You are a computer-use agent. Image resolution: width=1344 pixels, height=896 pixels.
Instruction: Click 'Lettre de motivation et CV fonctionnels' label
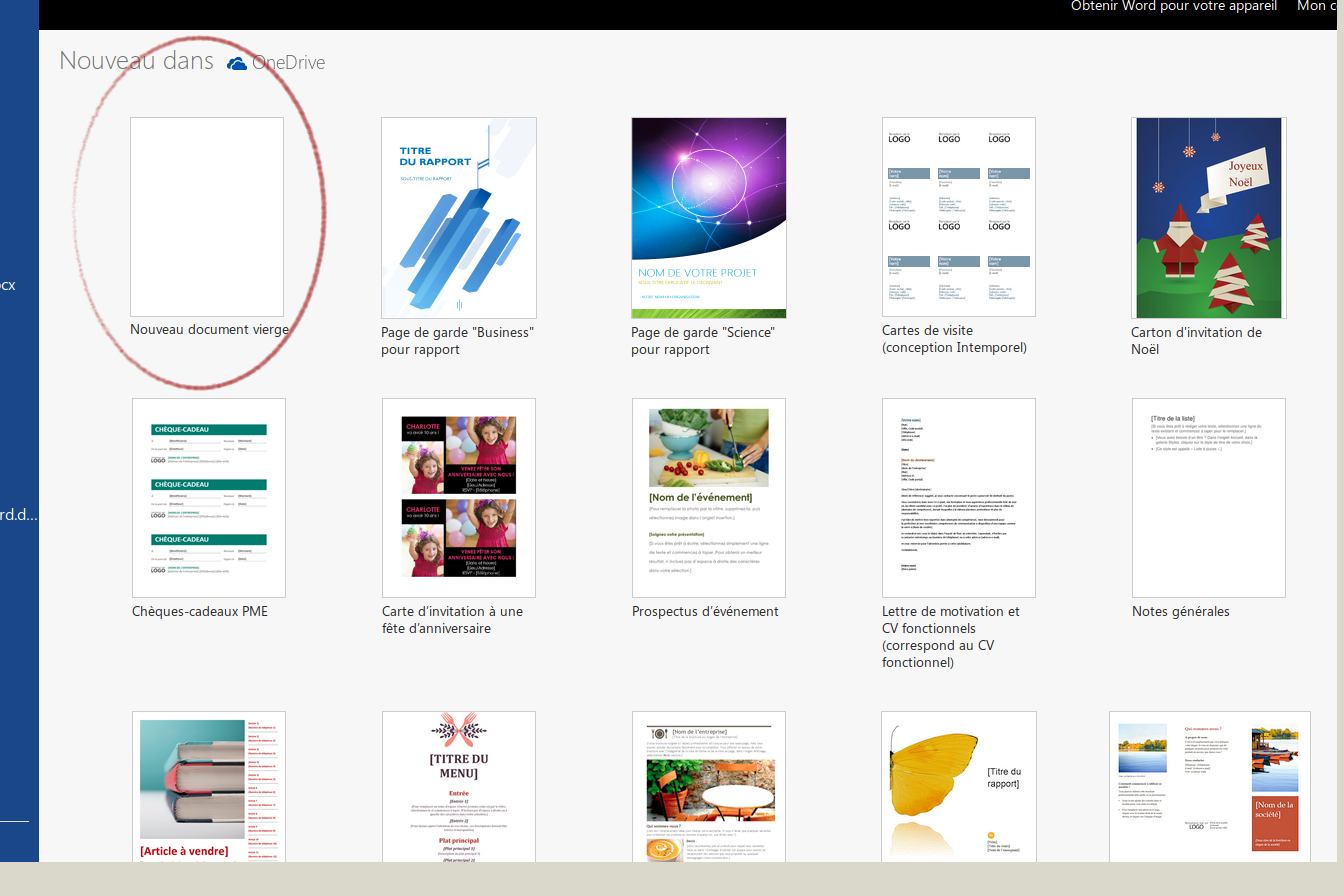951,637
